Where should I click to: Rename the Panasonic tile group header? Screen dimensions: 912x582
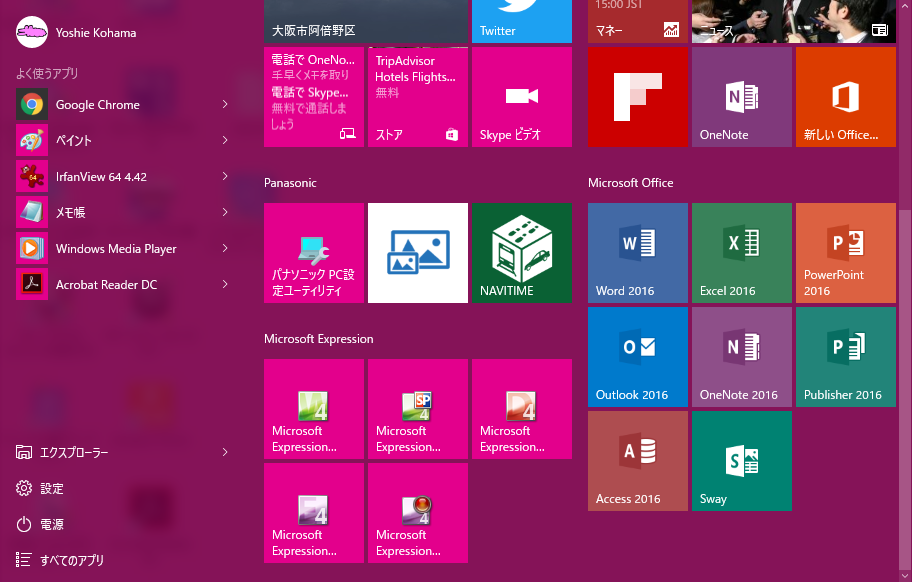(290, 183)
